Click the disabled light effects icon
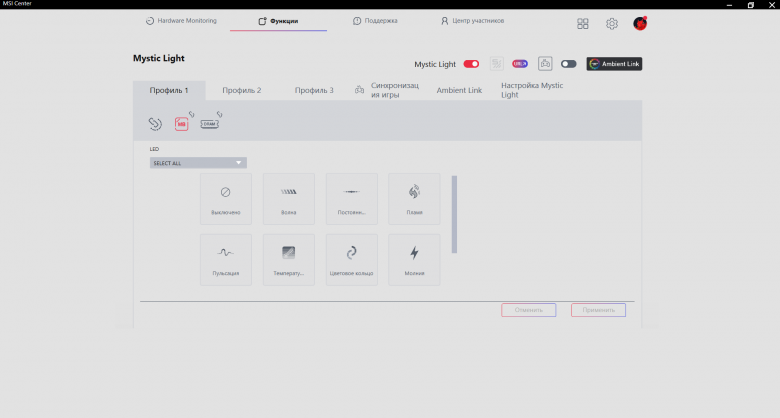Viewport: 780px width, 418px height. point(496,64)
